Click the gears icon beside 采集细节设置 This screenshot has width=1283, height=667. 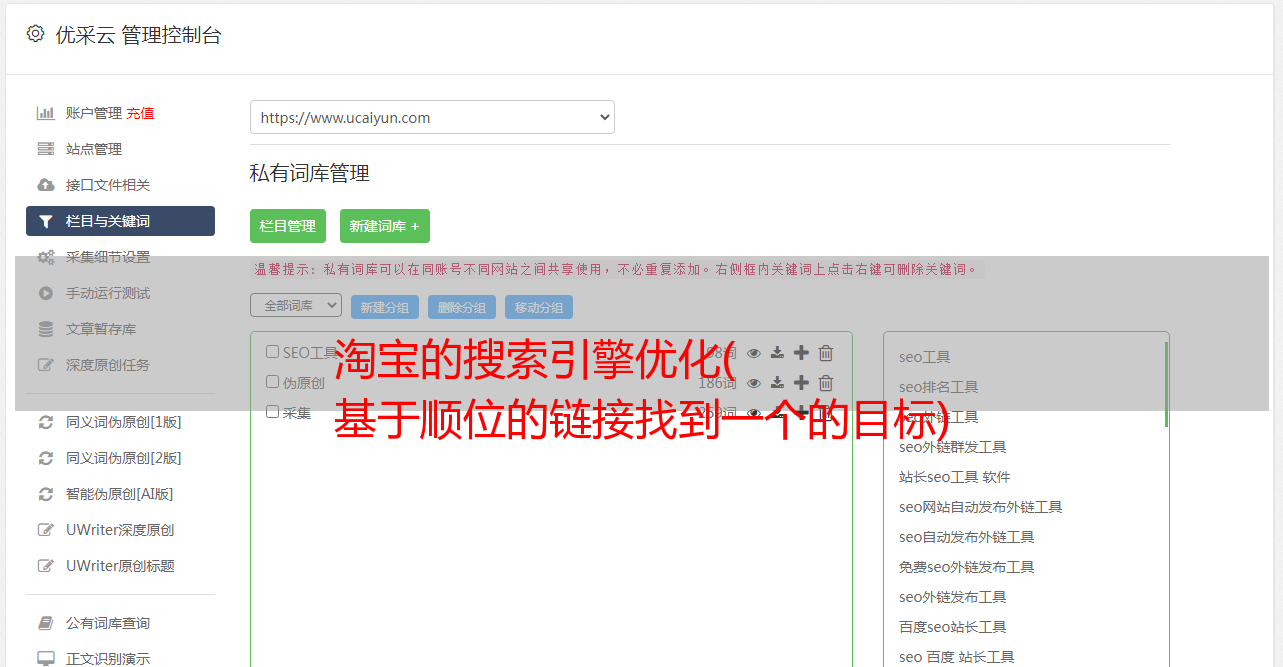tap(45, 257)
